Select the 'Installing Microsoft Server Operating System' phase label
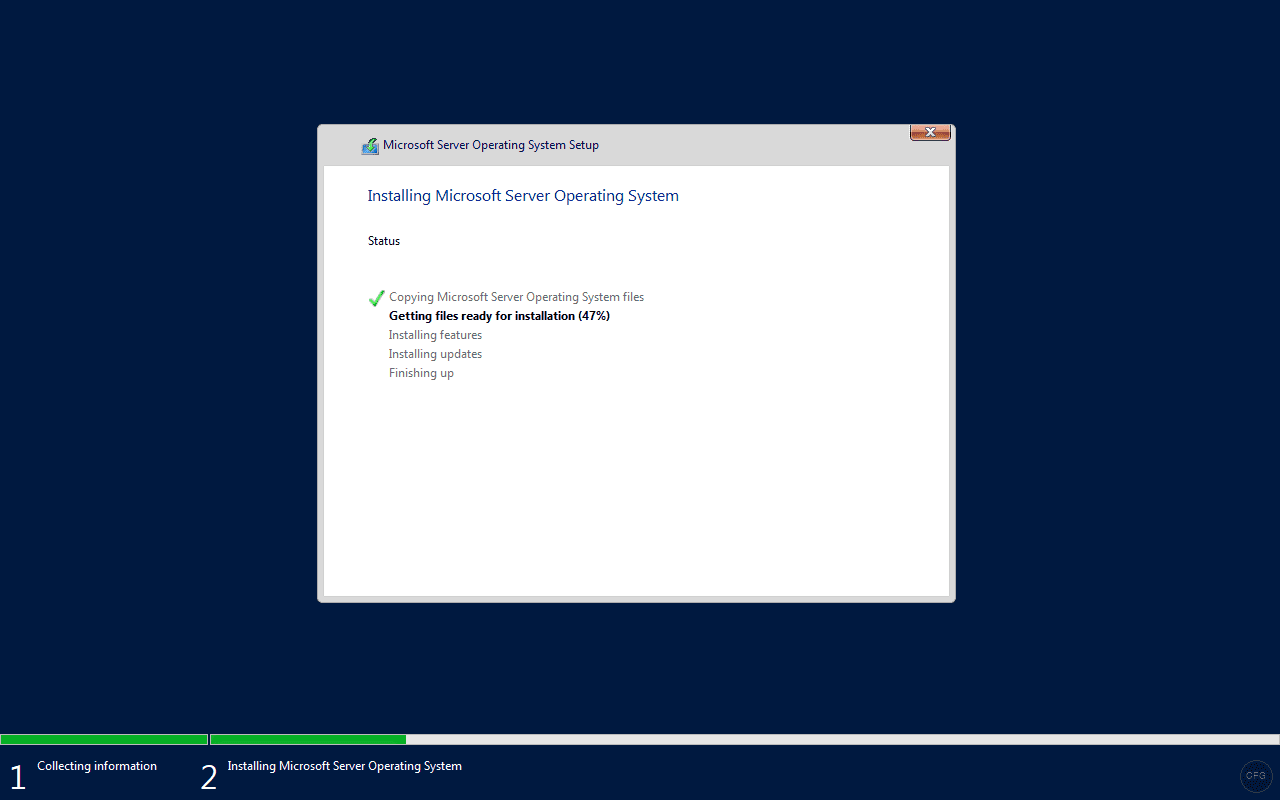The height and width of the screenshot is (800, 1280). tap(344, 766)
